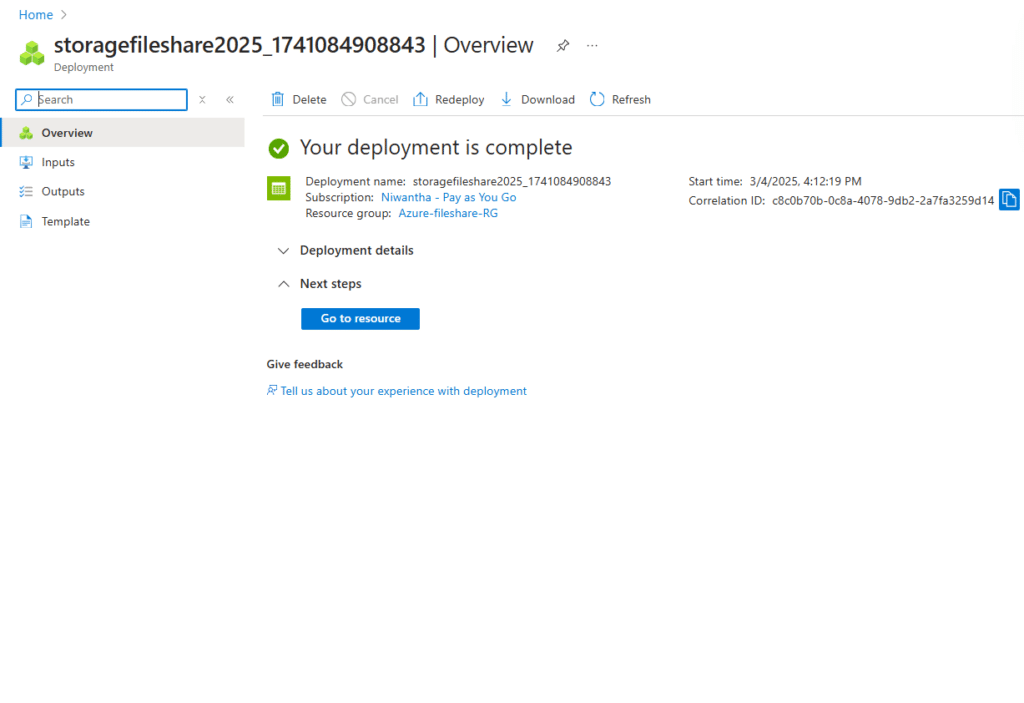Open the Azure-fileshare-RG resource group link
This screenshot has width=1024, height=703.
[447, 214]
